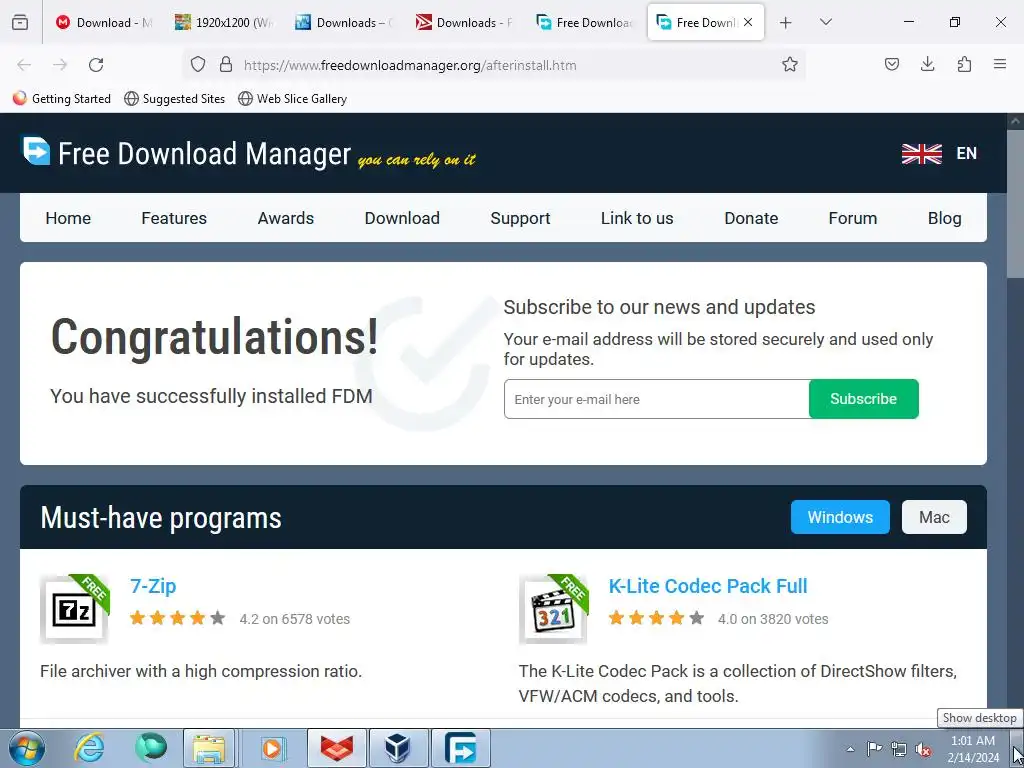This screenshot has width=1024, height=768.
Task: Open Windows Start menu
Action: (27, 748)
